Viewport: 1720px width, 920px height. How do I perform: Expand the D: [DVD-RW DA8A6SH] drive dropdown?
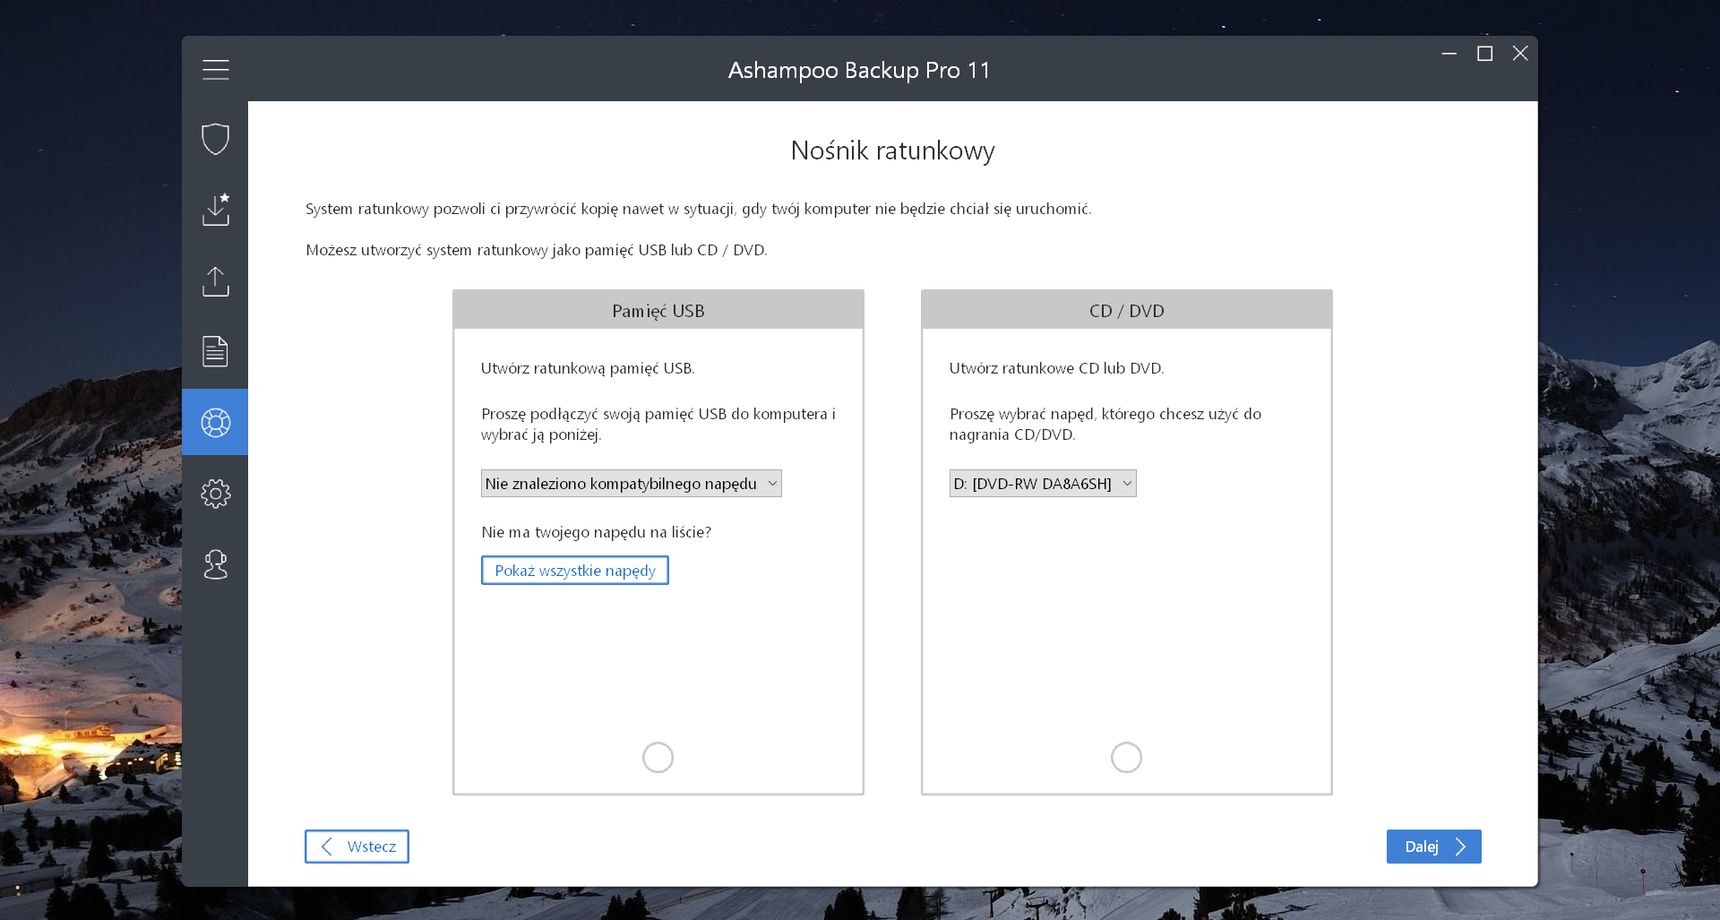coord(1043,483)
